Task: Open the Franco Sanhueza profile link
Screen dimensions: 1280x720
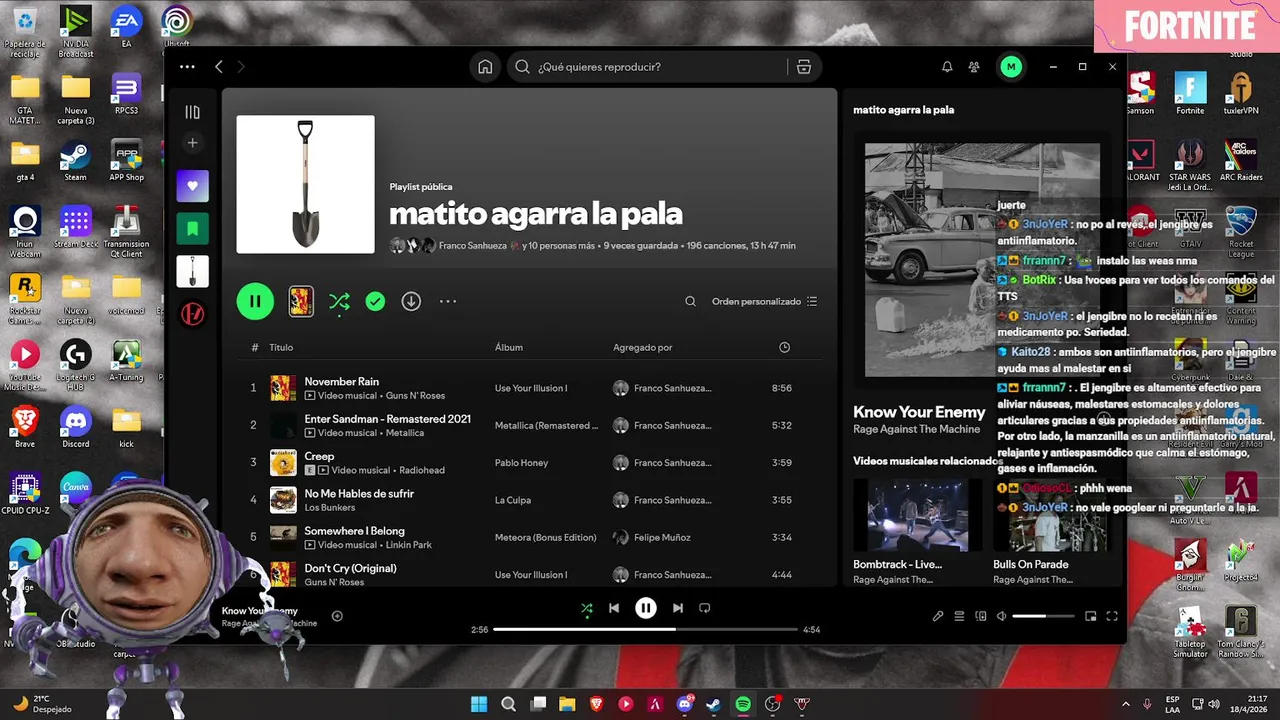Action: 473,245
